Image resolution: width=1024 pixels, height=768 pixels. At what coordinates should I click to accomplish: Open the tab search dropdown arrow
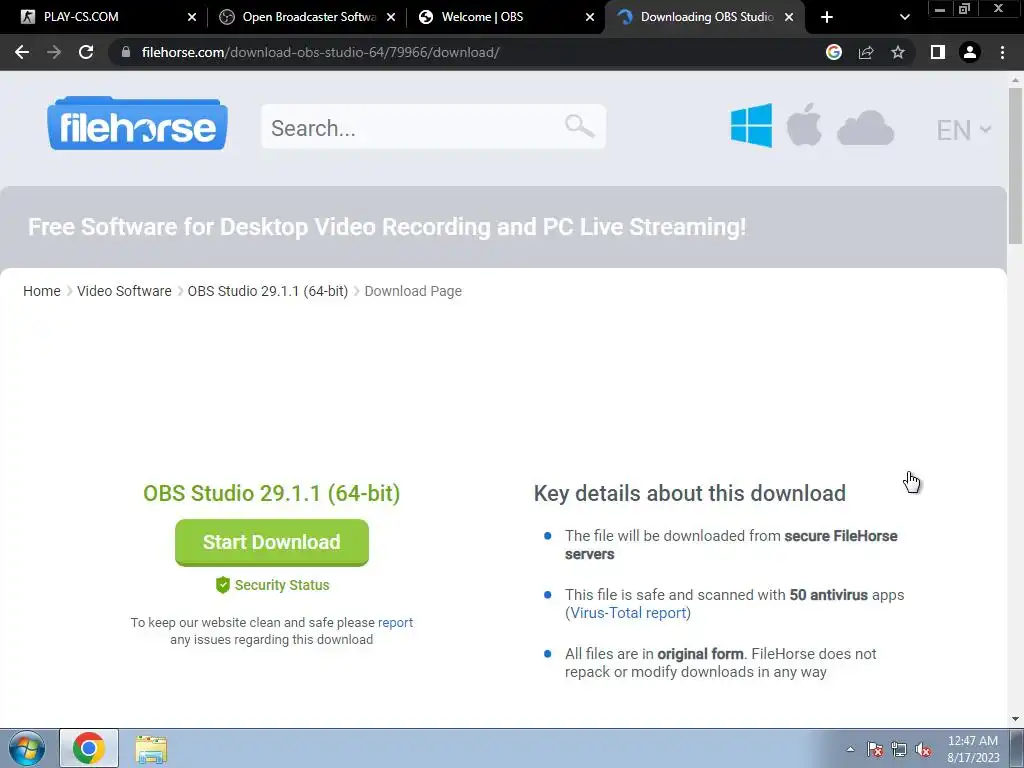click(x=904, y=18)
